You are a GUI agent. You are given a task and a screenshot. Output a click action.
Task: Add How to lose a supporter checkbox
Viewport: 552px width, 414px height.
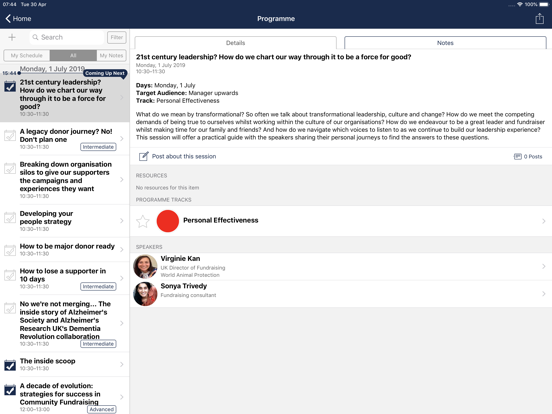click(10, 275)
